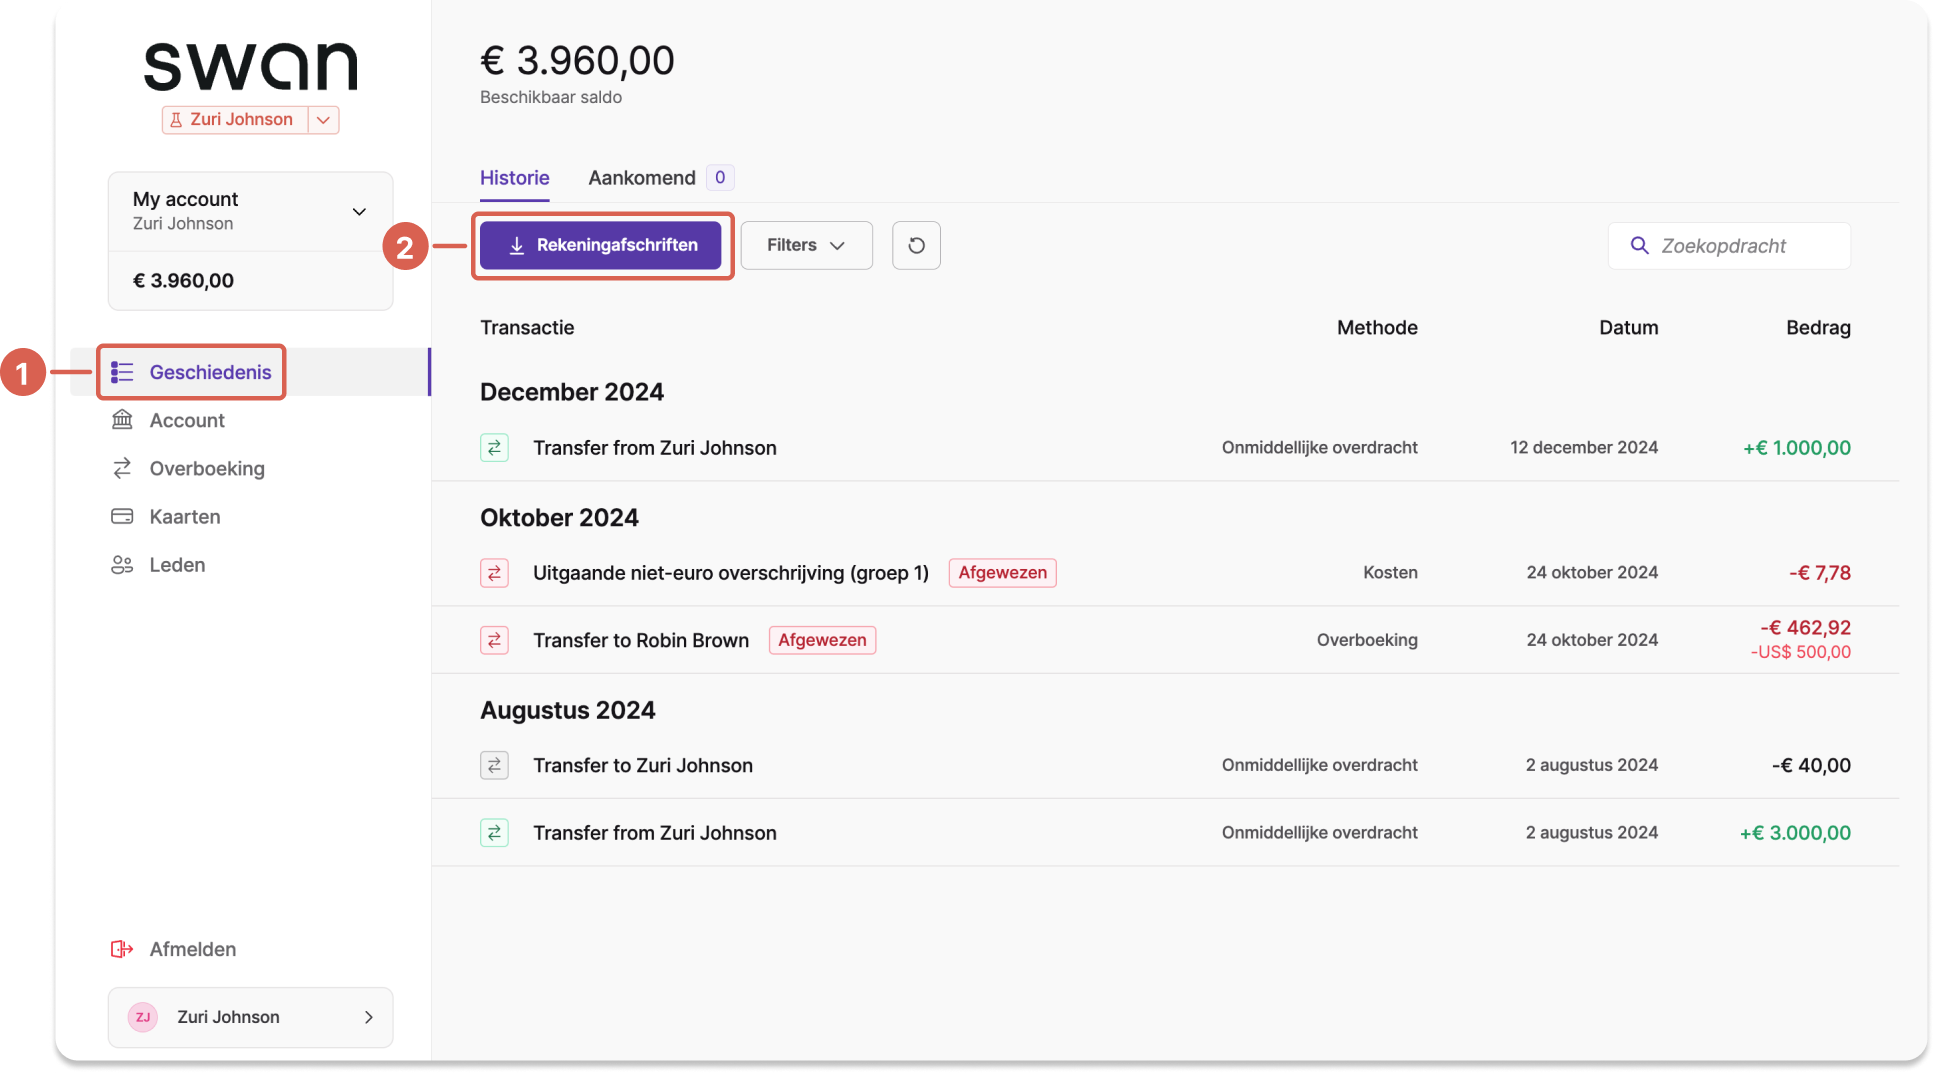Screen dimensions: 1934x1073
Task: Click the Afgewezen badge on non-euro transfer
Action: point(1002,573)
